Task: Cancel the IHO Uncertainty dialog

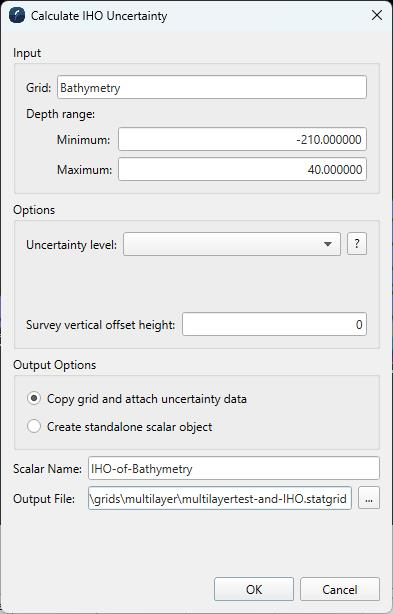Action: click(339, 589)
